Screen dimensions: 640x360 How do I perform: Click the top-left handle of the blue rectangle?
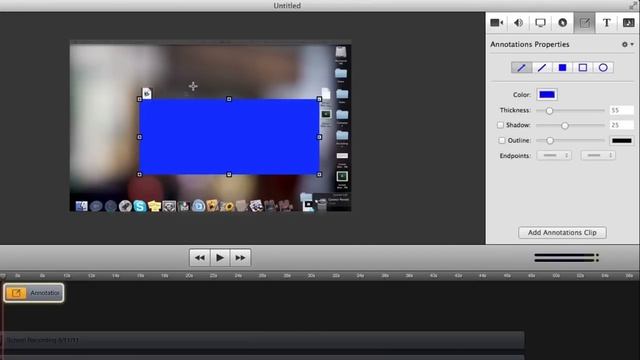click(140, 99)
